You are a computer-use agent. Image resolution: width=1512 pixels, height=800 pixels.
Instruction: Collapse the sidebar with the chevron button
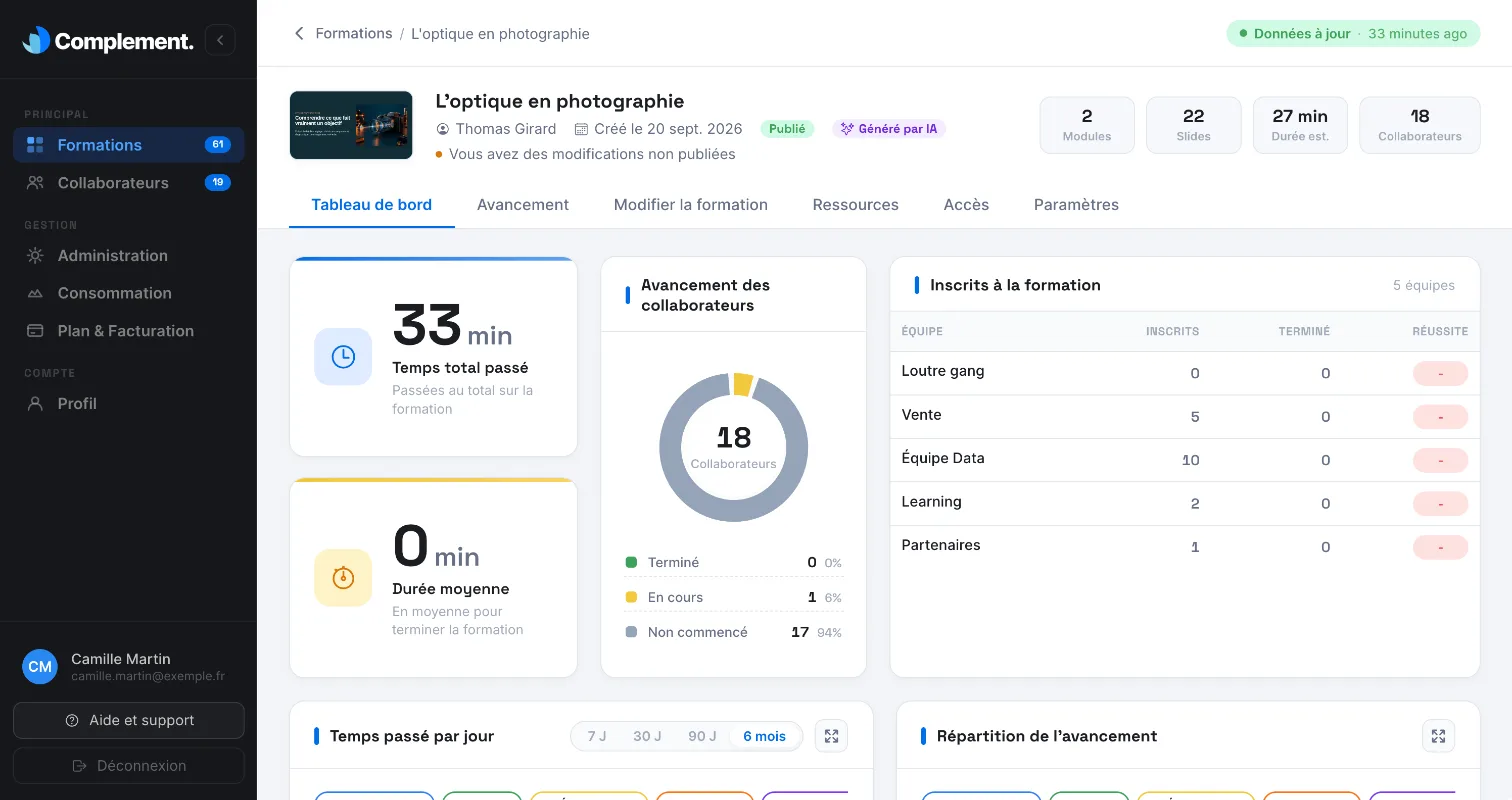tap(220, 40)
